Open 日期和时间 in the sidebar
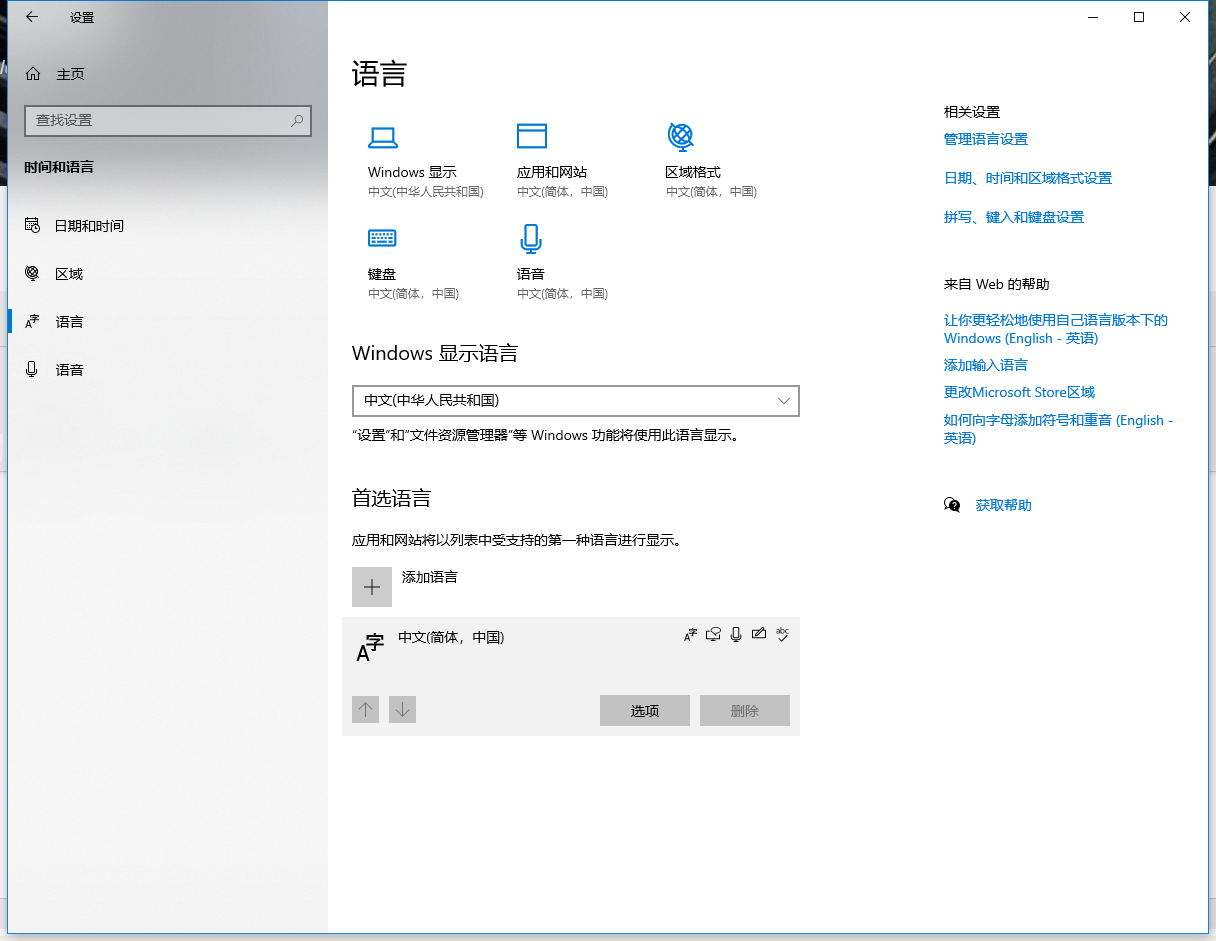Image resolution: width=1216 pixels, height=941 pixels. point(89,226)
